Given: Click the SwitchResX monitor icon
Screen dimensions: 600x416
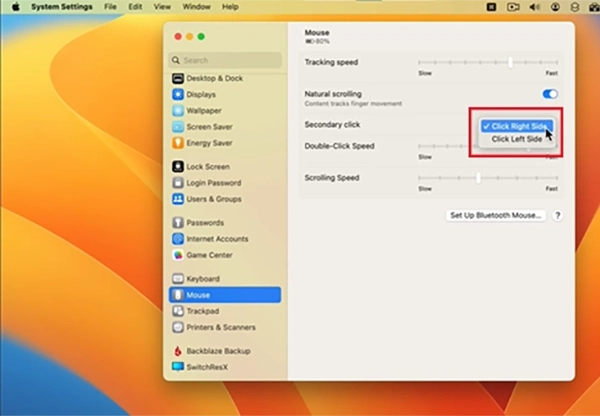Looking at the screenshot, I should click(x=178, y=367).
